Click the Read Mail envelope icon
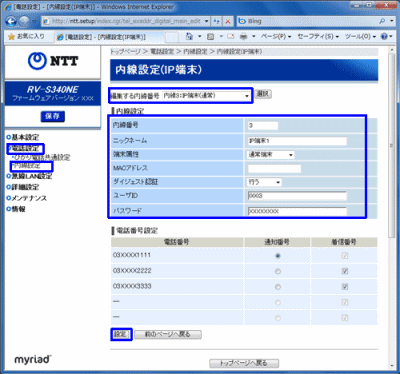 point(231,37)
